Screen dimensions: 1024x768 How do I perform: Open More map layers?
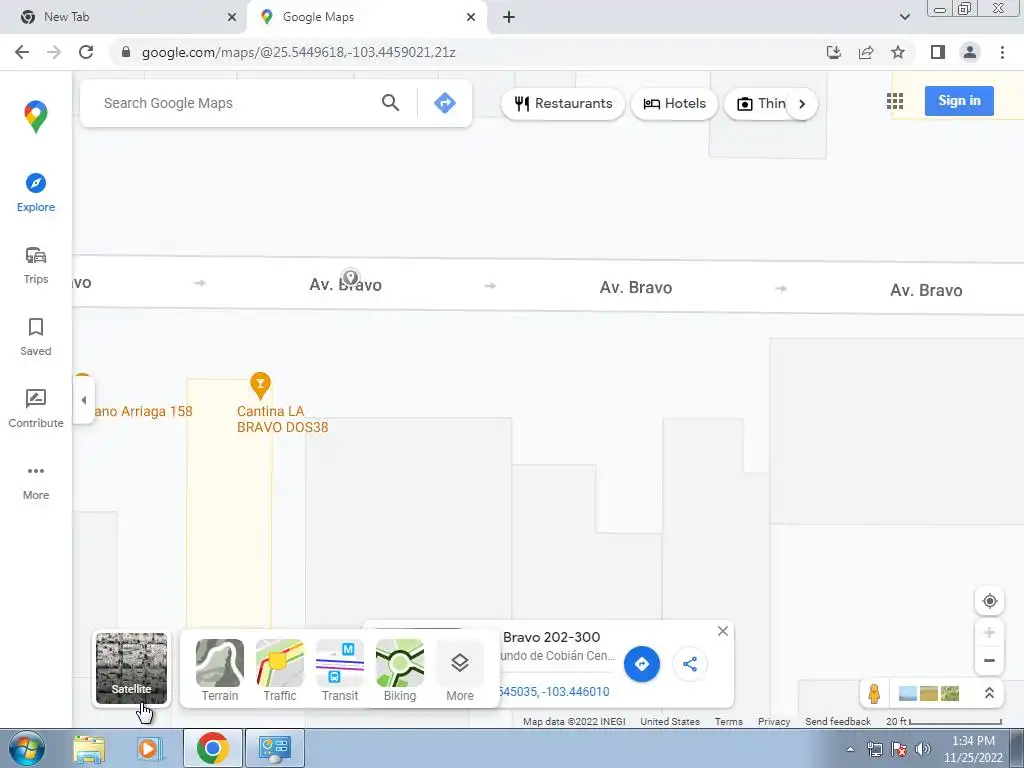coord(460,670)
